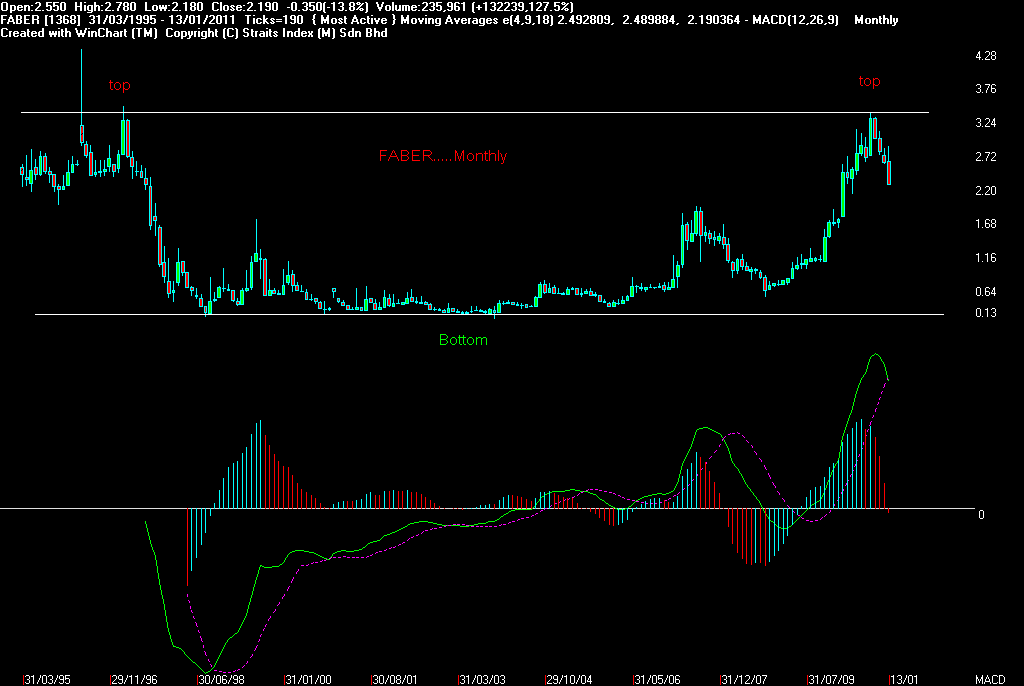
Task: Click the date label 29/11/96
Action: [135, 679]
